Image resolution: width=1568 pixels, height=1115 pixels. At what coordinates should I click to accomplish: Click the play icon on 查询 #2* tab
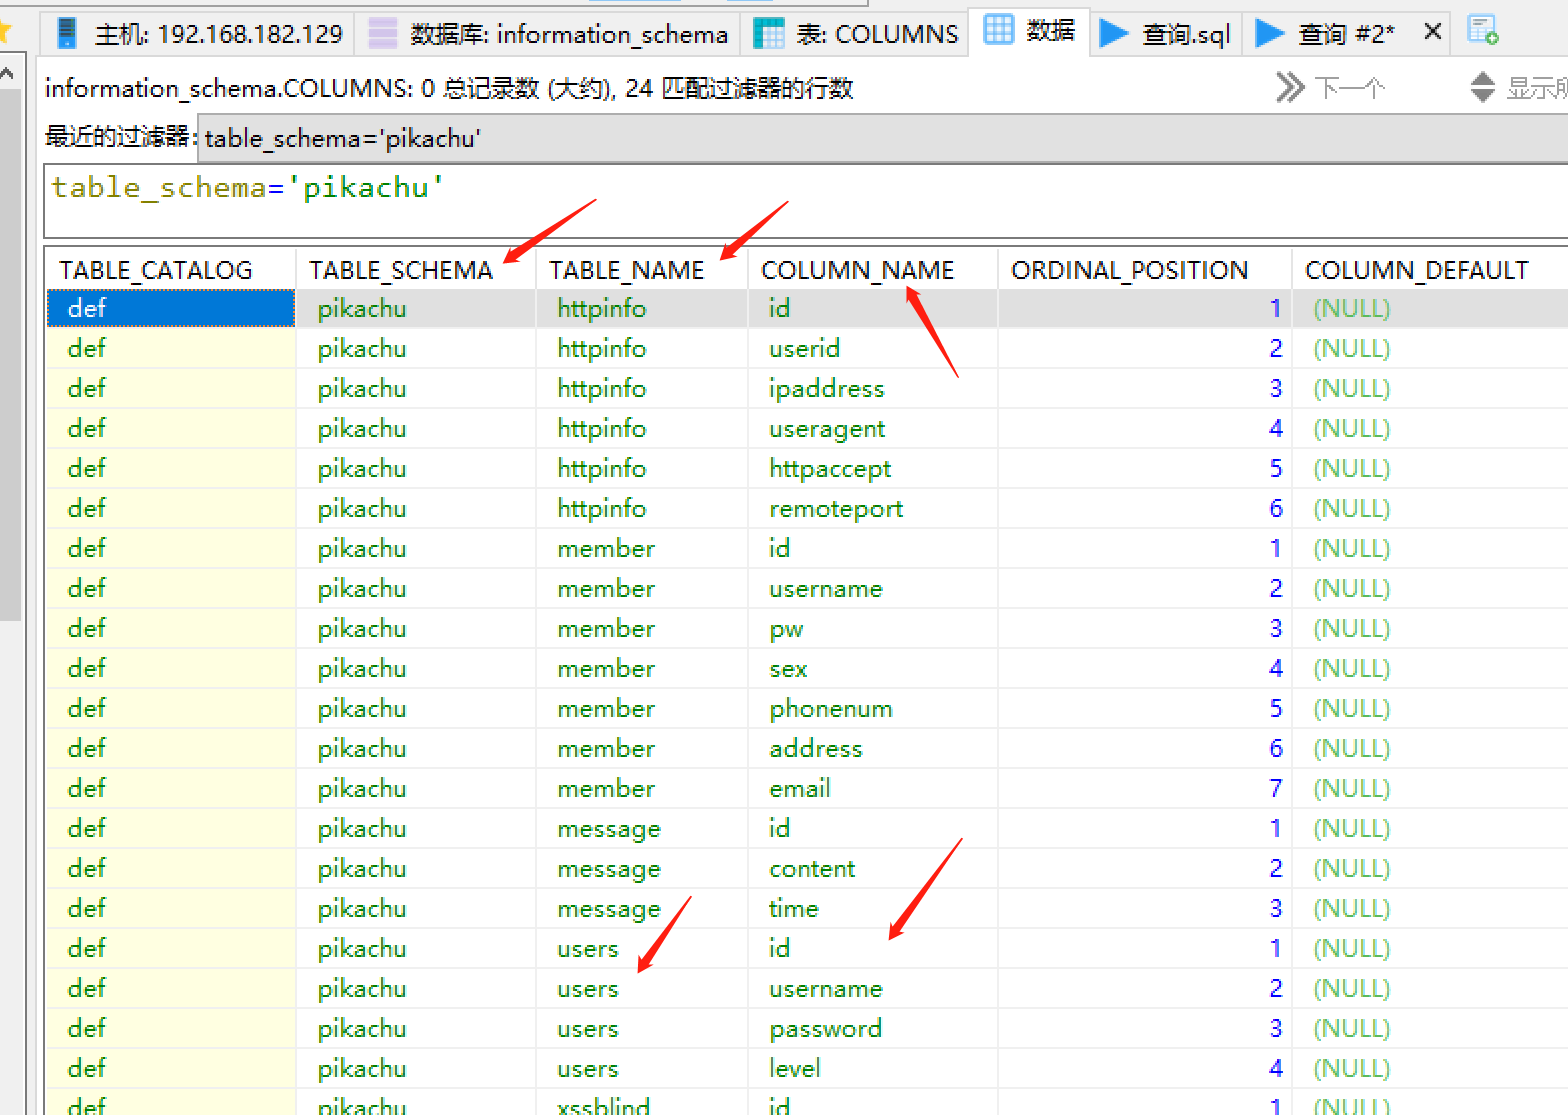pos(1269,33)
